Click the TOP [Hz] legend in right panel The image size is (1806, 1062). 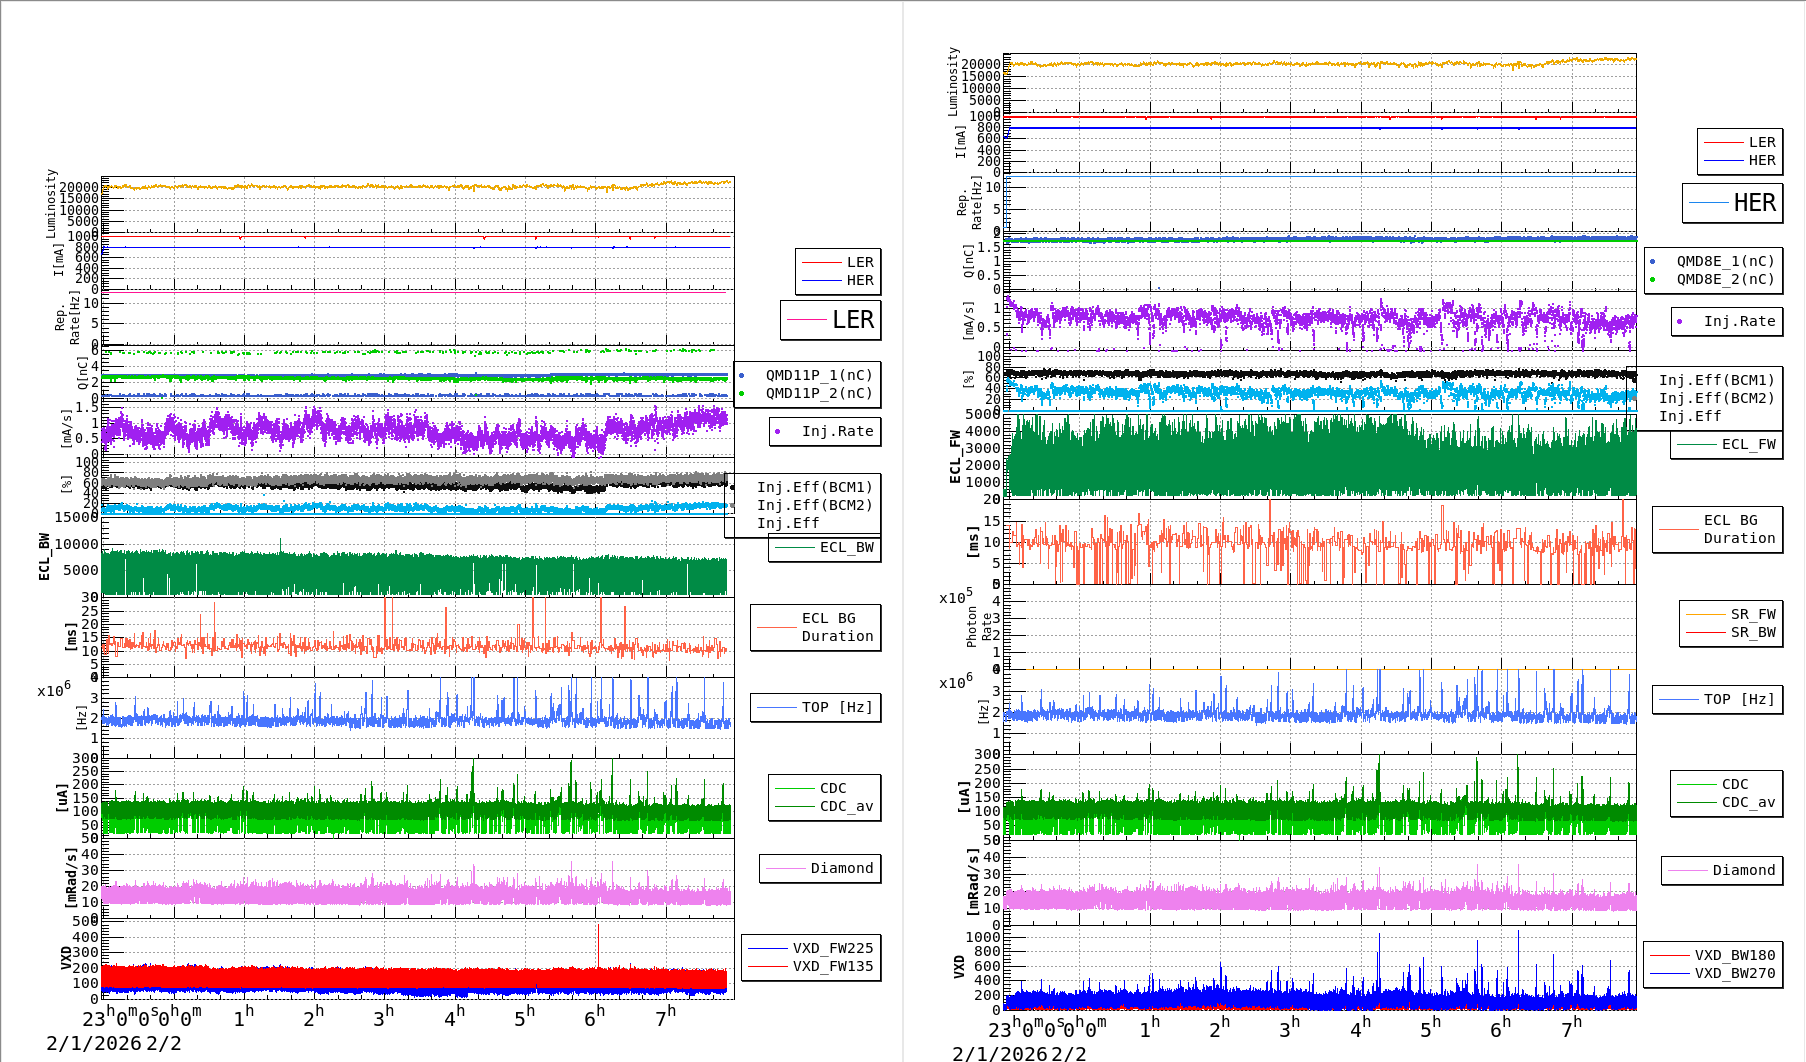point(1739,699)
